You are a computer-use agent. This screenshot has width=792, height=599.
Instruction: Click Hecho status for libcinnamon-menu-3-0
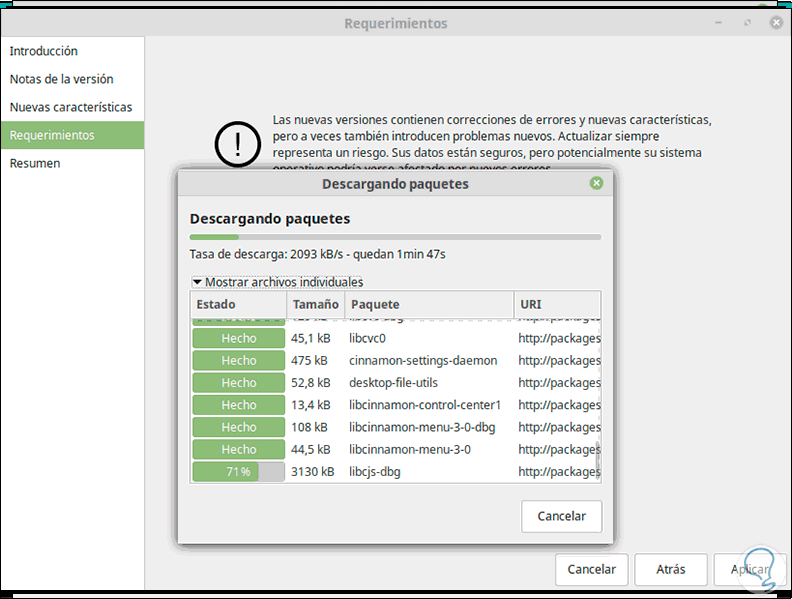click(x=238, y=450)
